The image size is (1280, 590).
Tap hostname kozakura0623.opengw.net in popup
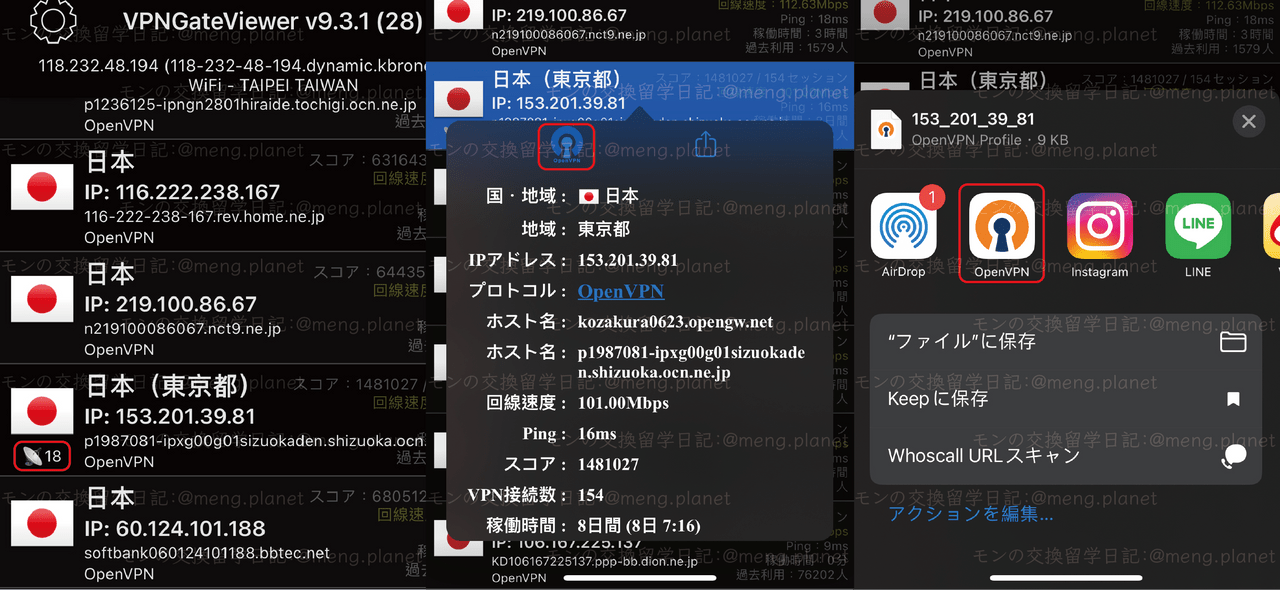point(675,322)
